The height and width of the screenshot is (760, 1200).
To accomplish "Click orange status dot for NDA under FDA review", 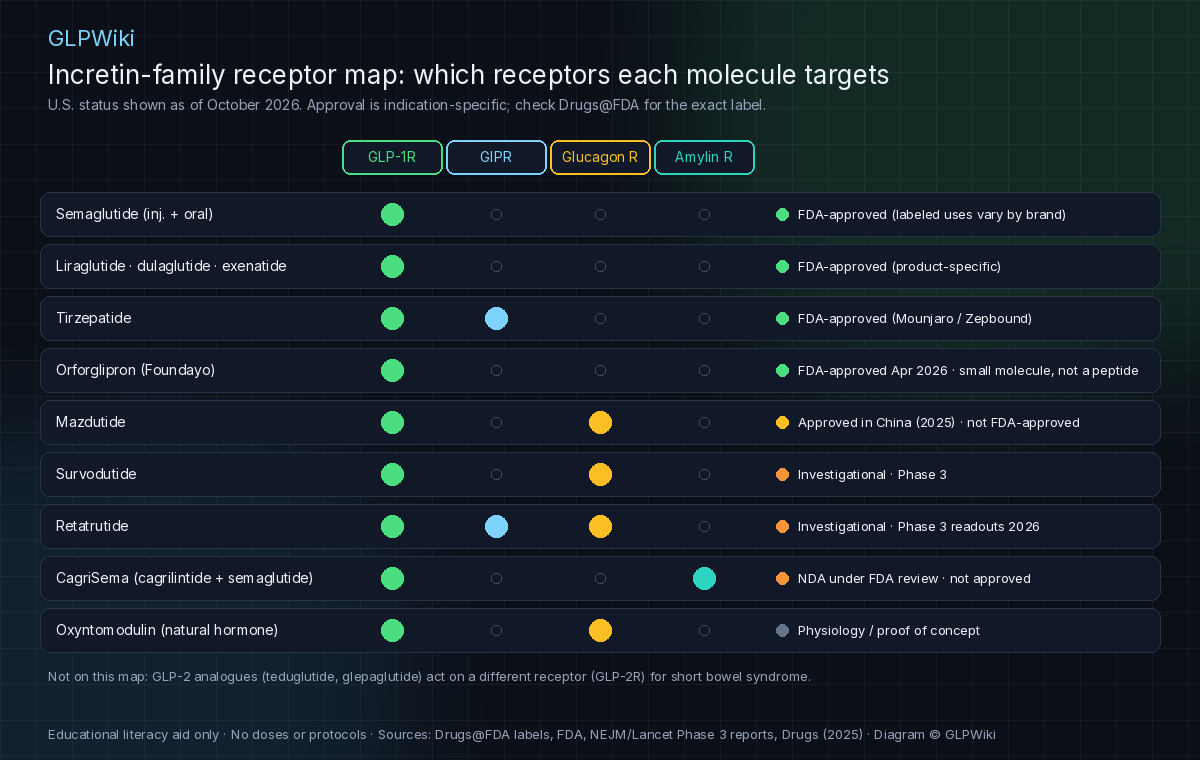I will coord(782,578).
